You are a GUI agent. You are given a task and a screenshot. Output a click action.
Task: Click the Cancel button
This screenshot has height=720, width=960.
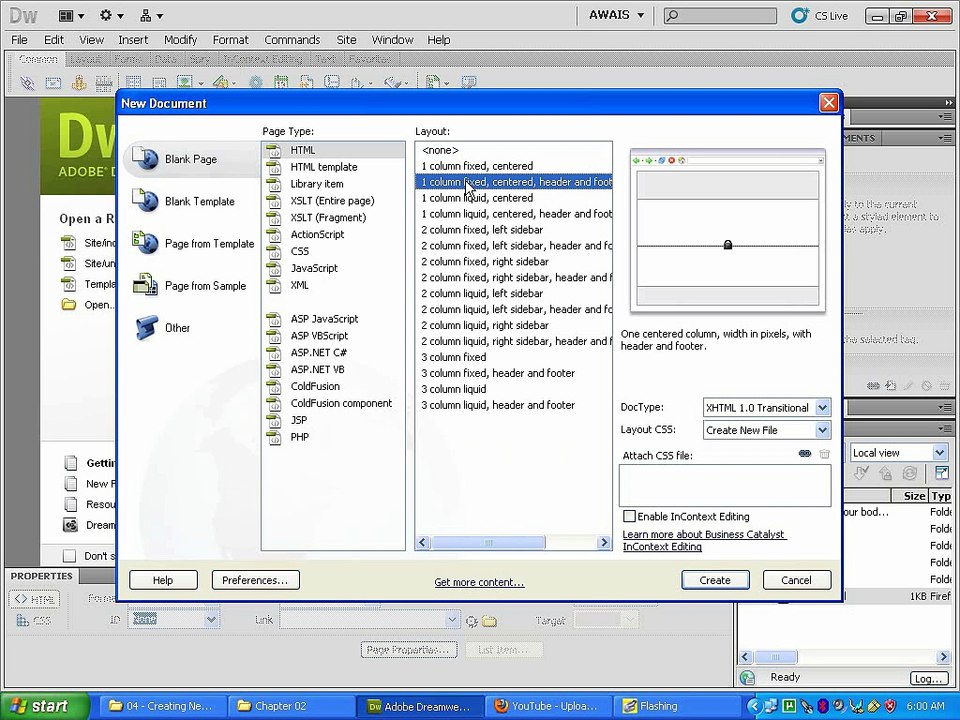797,580
